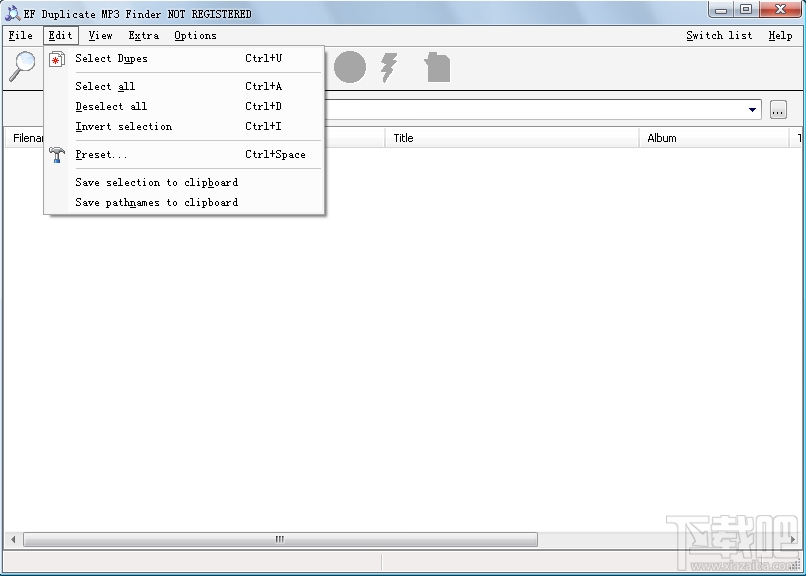Click the EF Duplicate MP3 Finder title icon

click(12, 12)
